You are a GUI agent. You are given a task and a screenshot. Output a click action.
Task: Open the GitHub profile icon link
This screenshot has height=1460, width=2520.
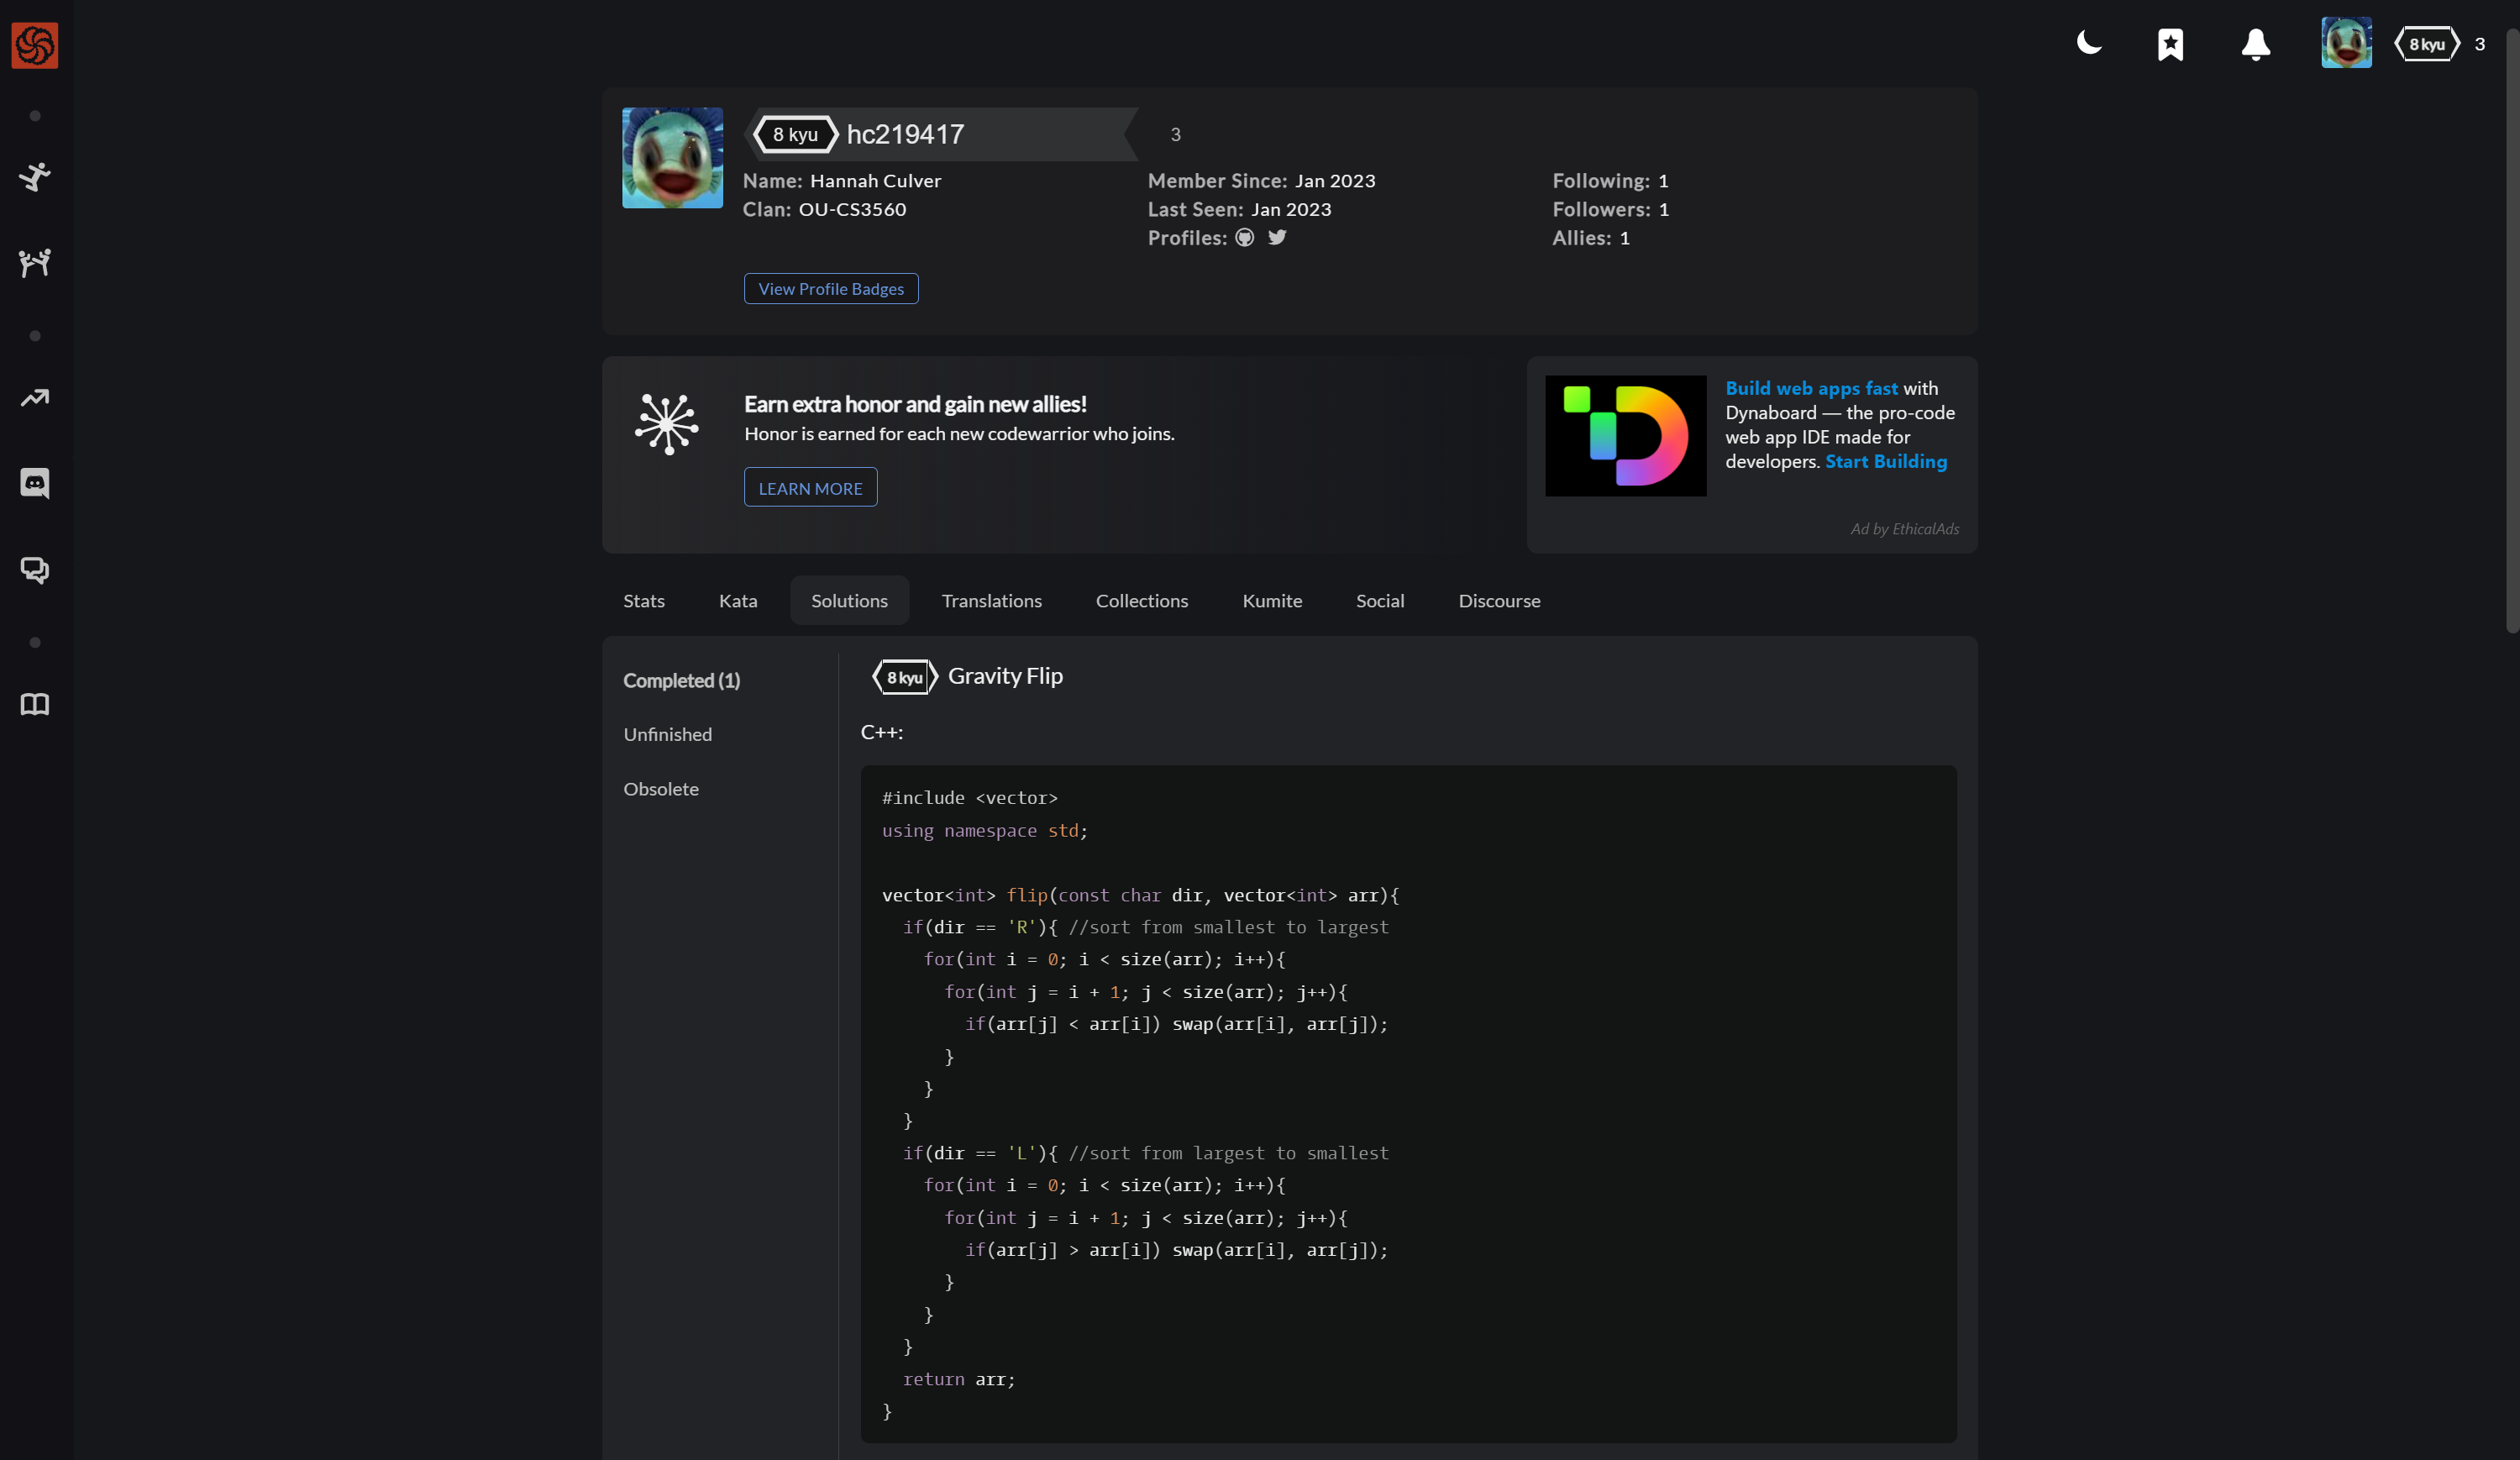[x=1244, y=238]
